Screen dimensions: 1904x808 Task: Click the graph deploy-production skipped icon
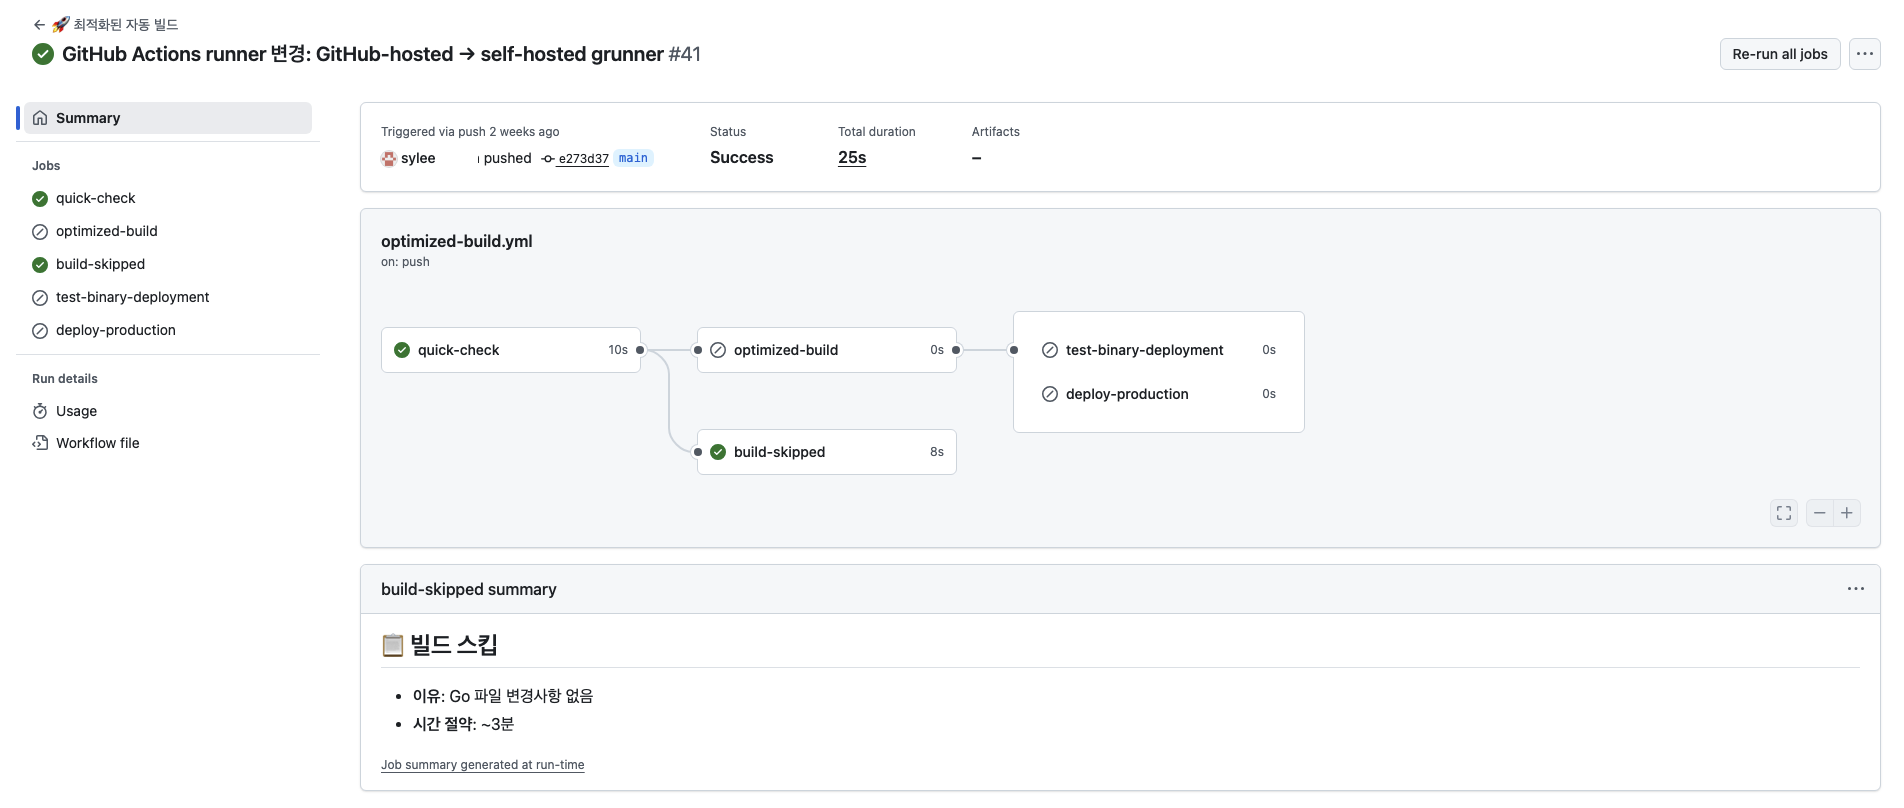[x=1050, y=394]
